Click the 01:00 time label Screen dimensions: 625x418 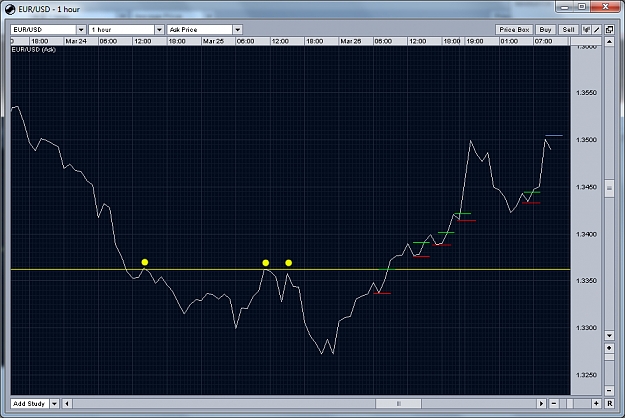tap(509, 41)
